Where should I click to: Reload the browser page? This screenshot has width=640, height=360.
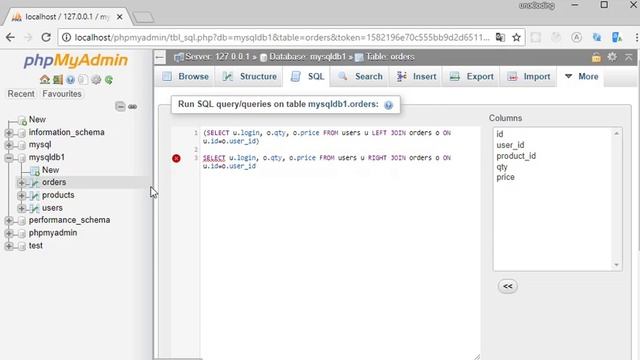click(46, 38)
